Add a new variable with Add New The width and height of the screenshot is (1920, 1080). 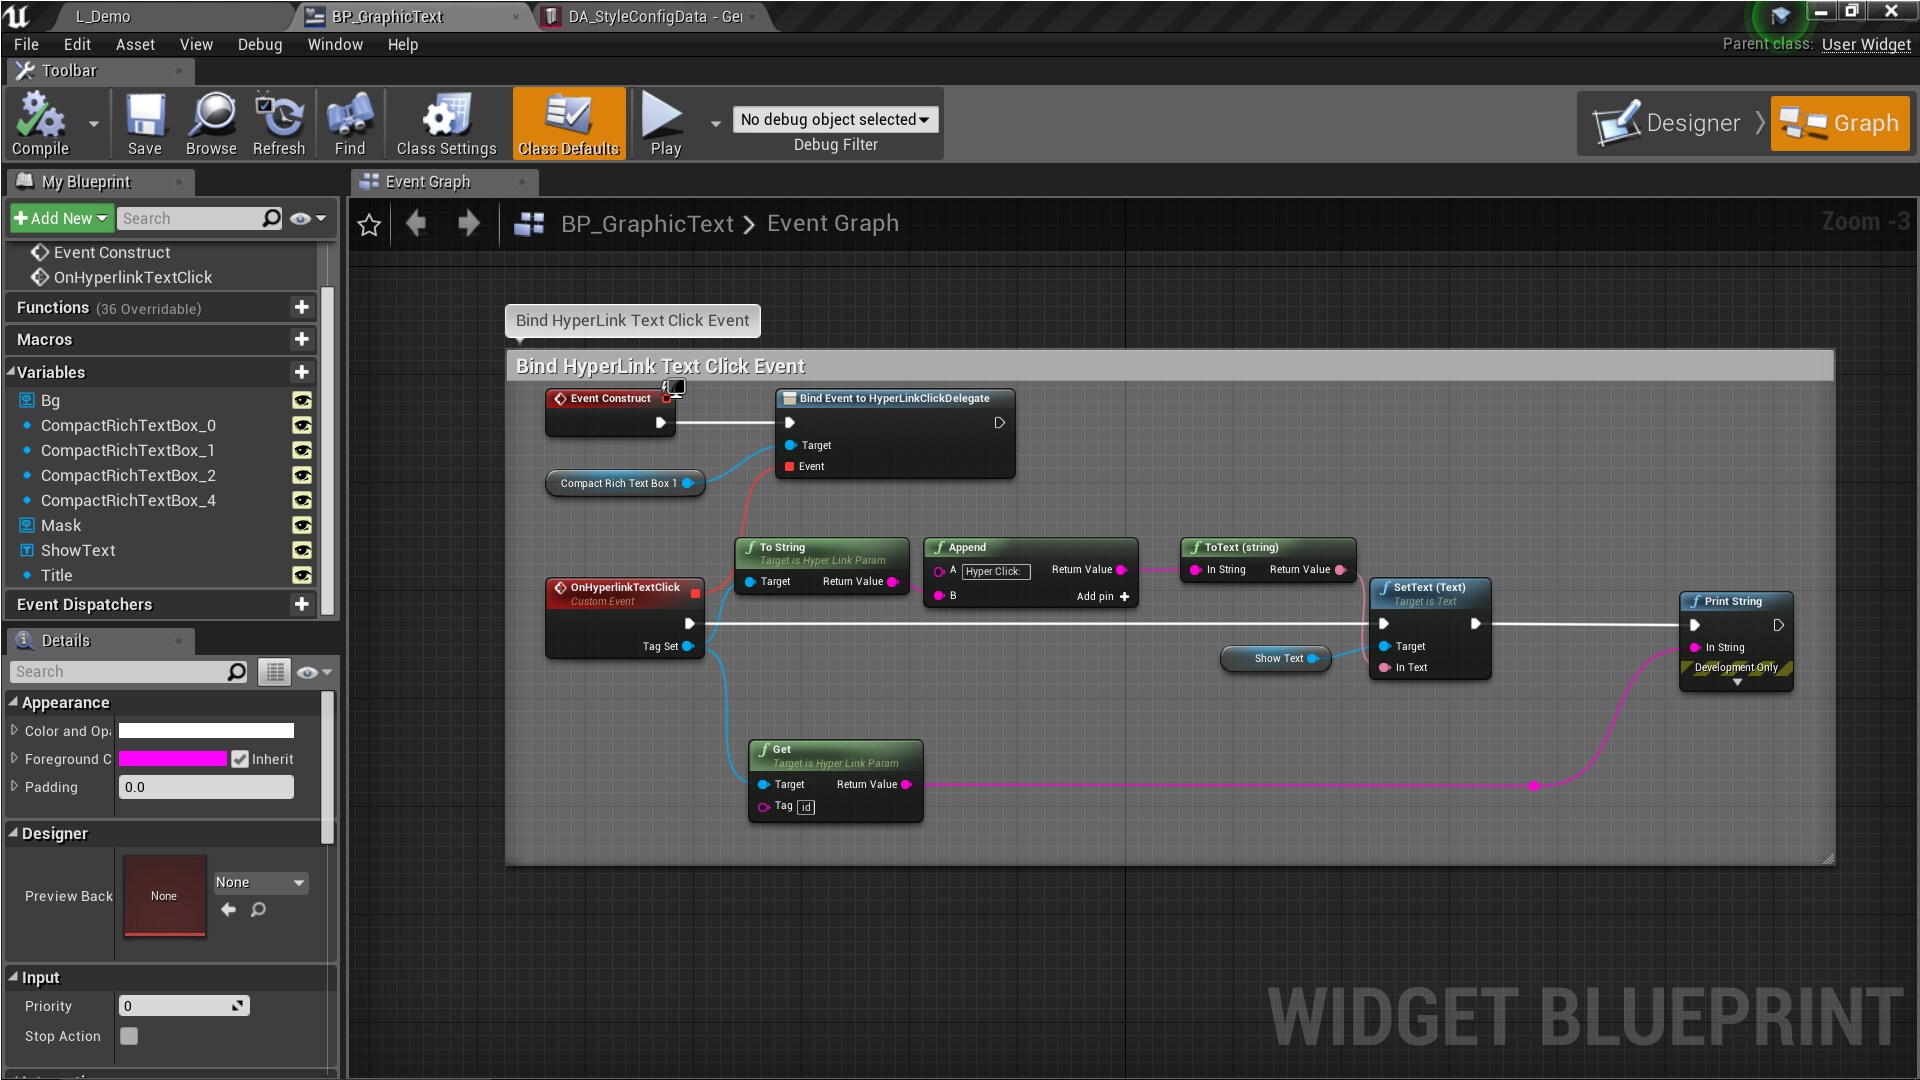tap(58, 218)
